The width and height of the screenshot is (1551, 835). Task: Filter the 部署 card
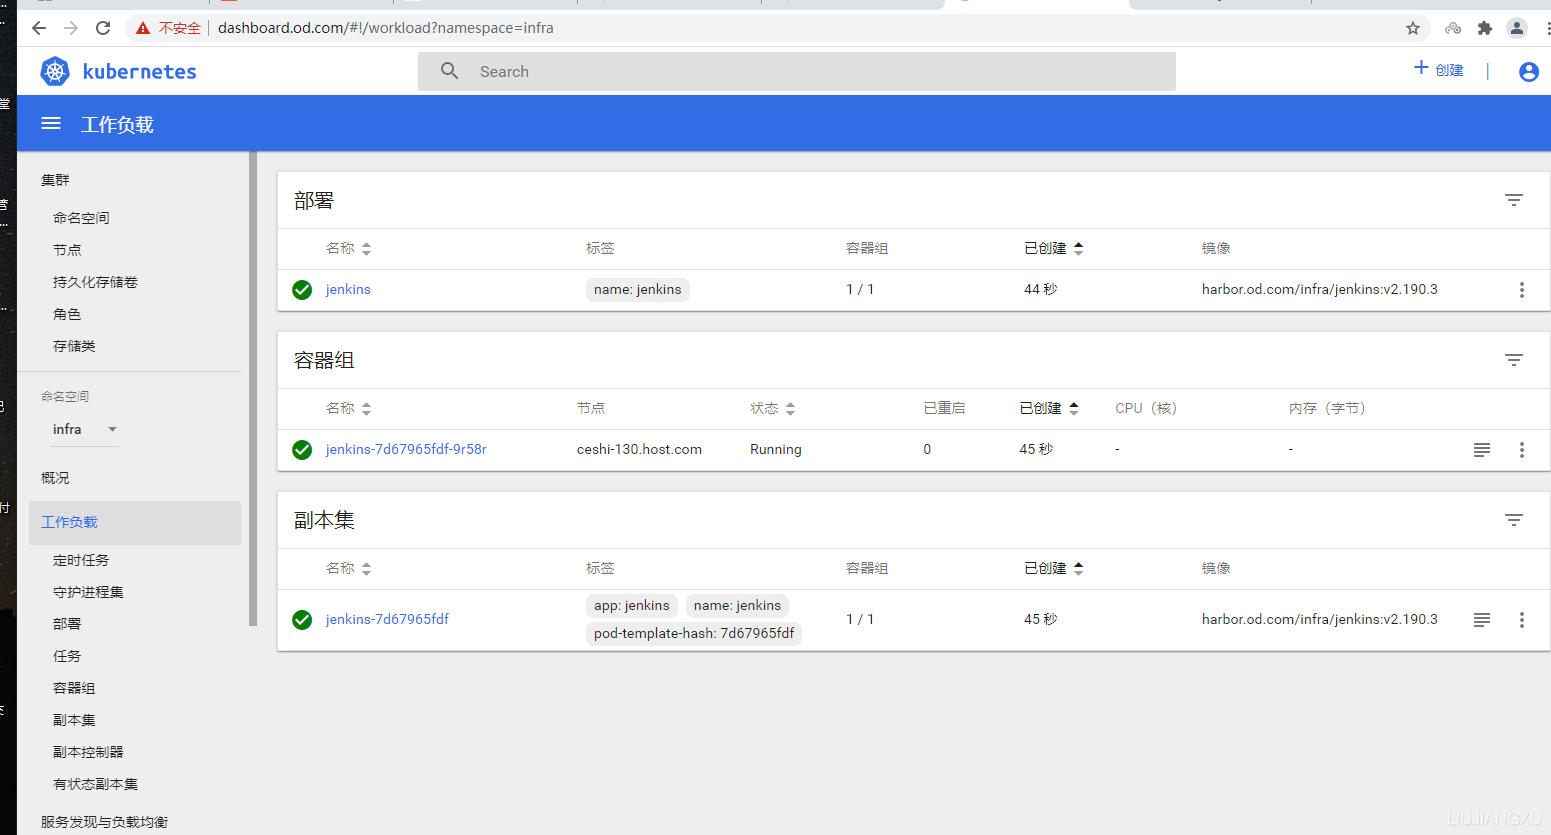pos(1514,200)
